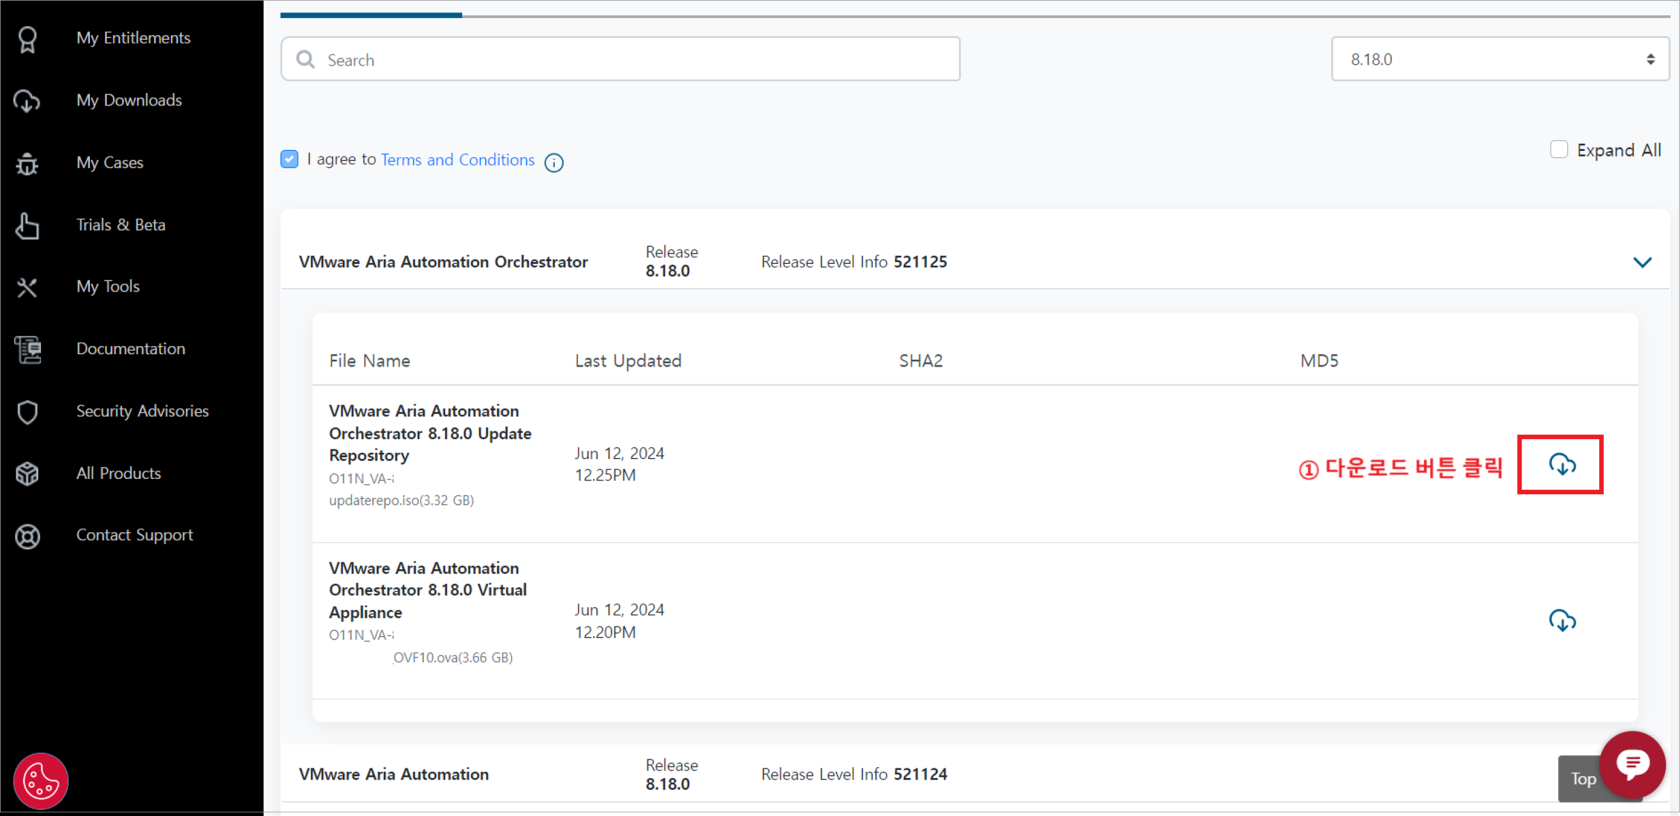Go to All Products in sidebar

[118, 474]
